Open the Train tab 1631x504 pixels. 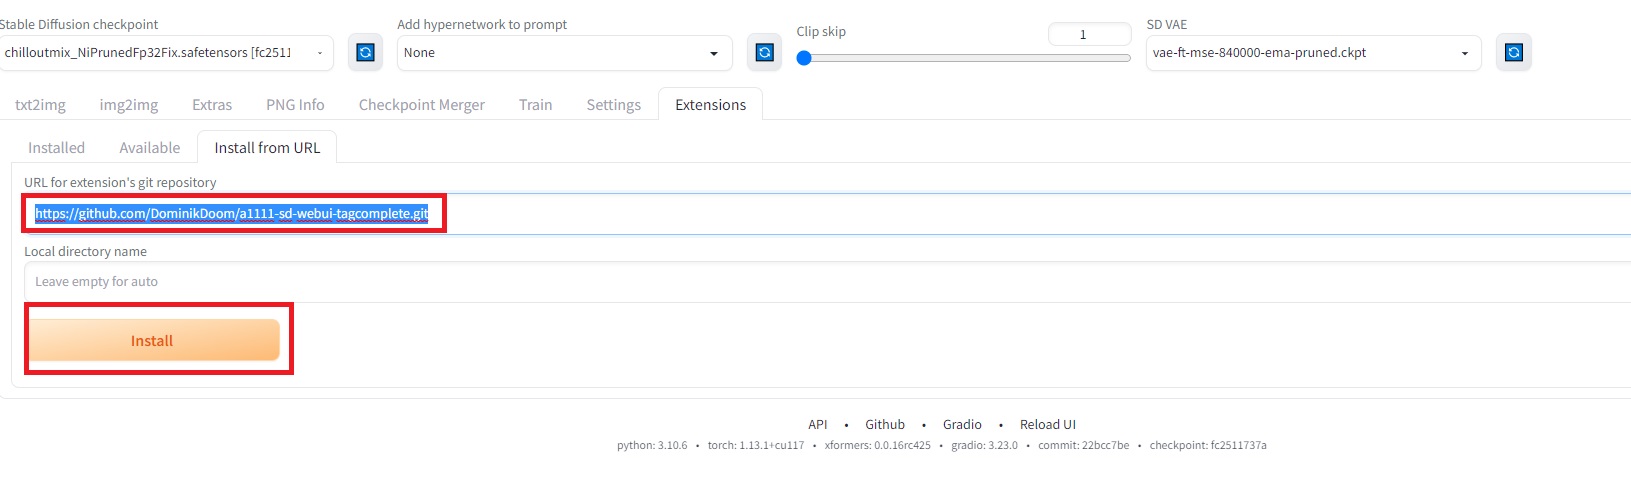pyautogui.click(x=536, y=105)
